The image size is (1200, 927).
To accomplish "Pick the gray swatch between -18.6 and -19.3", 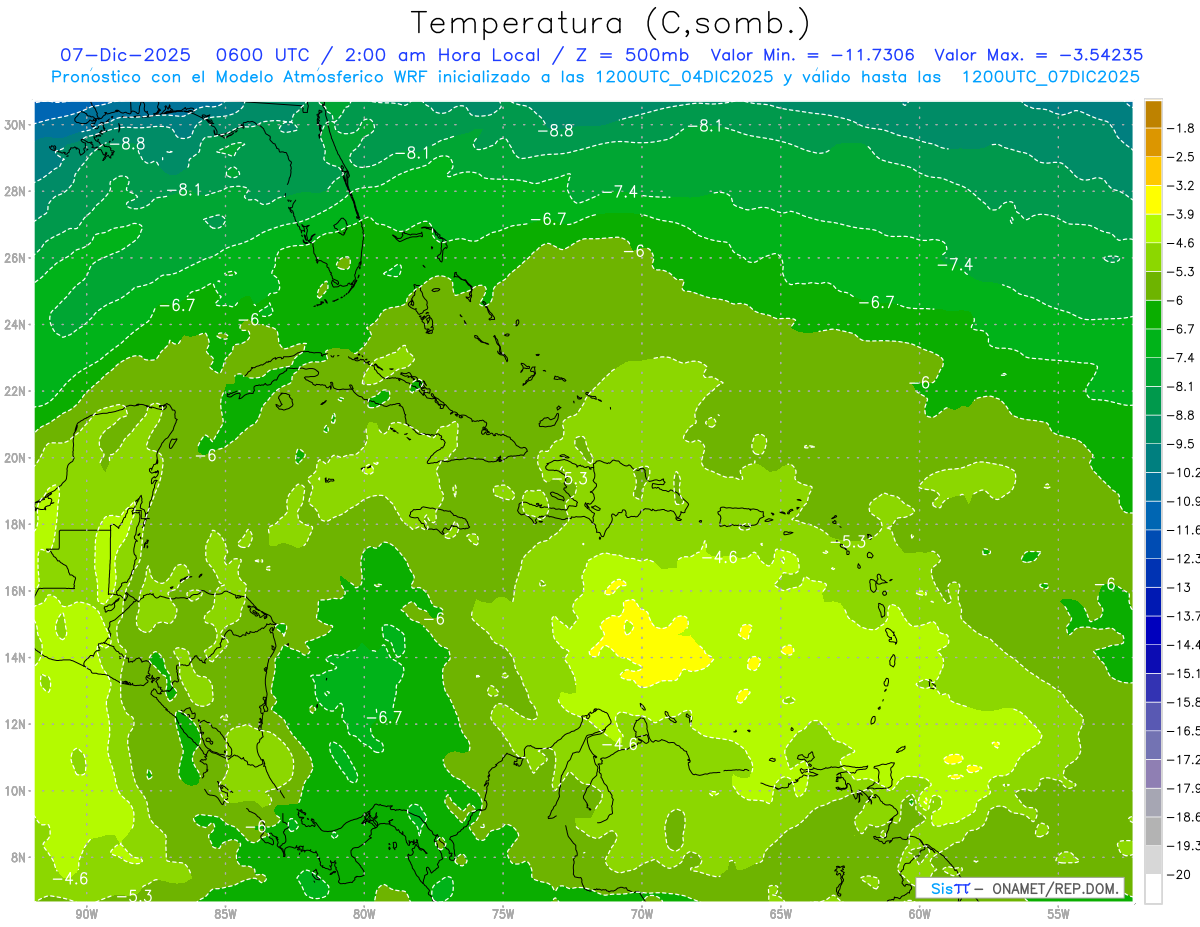I will (x=1153, y=831).
